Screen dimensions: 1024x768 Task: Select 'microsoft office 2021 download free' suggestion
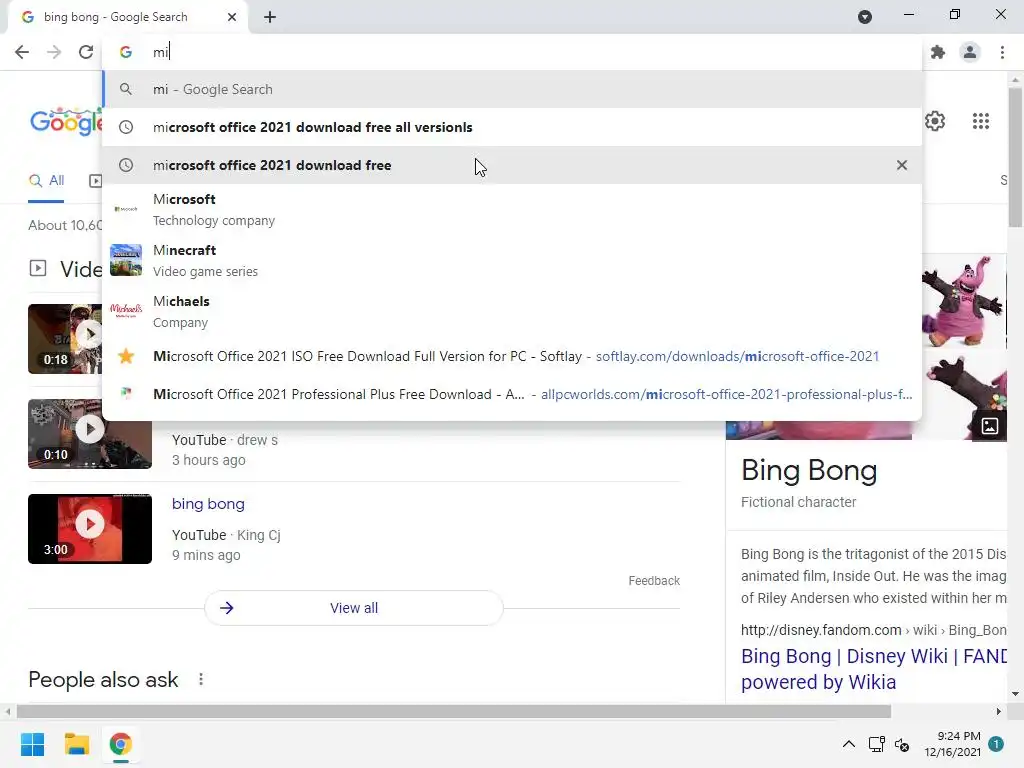click(x=512, y=165)
